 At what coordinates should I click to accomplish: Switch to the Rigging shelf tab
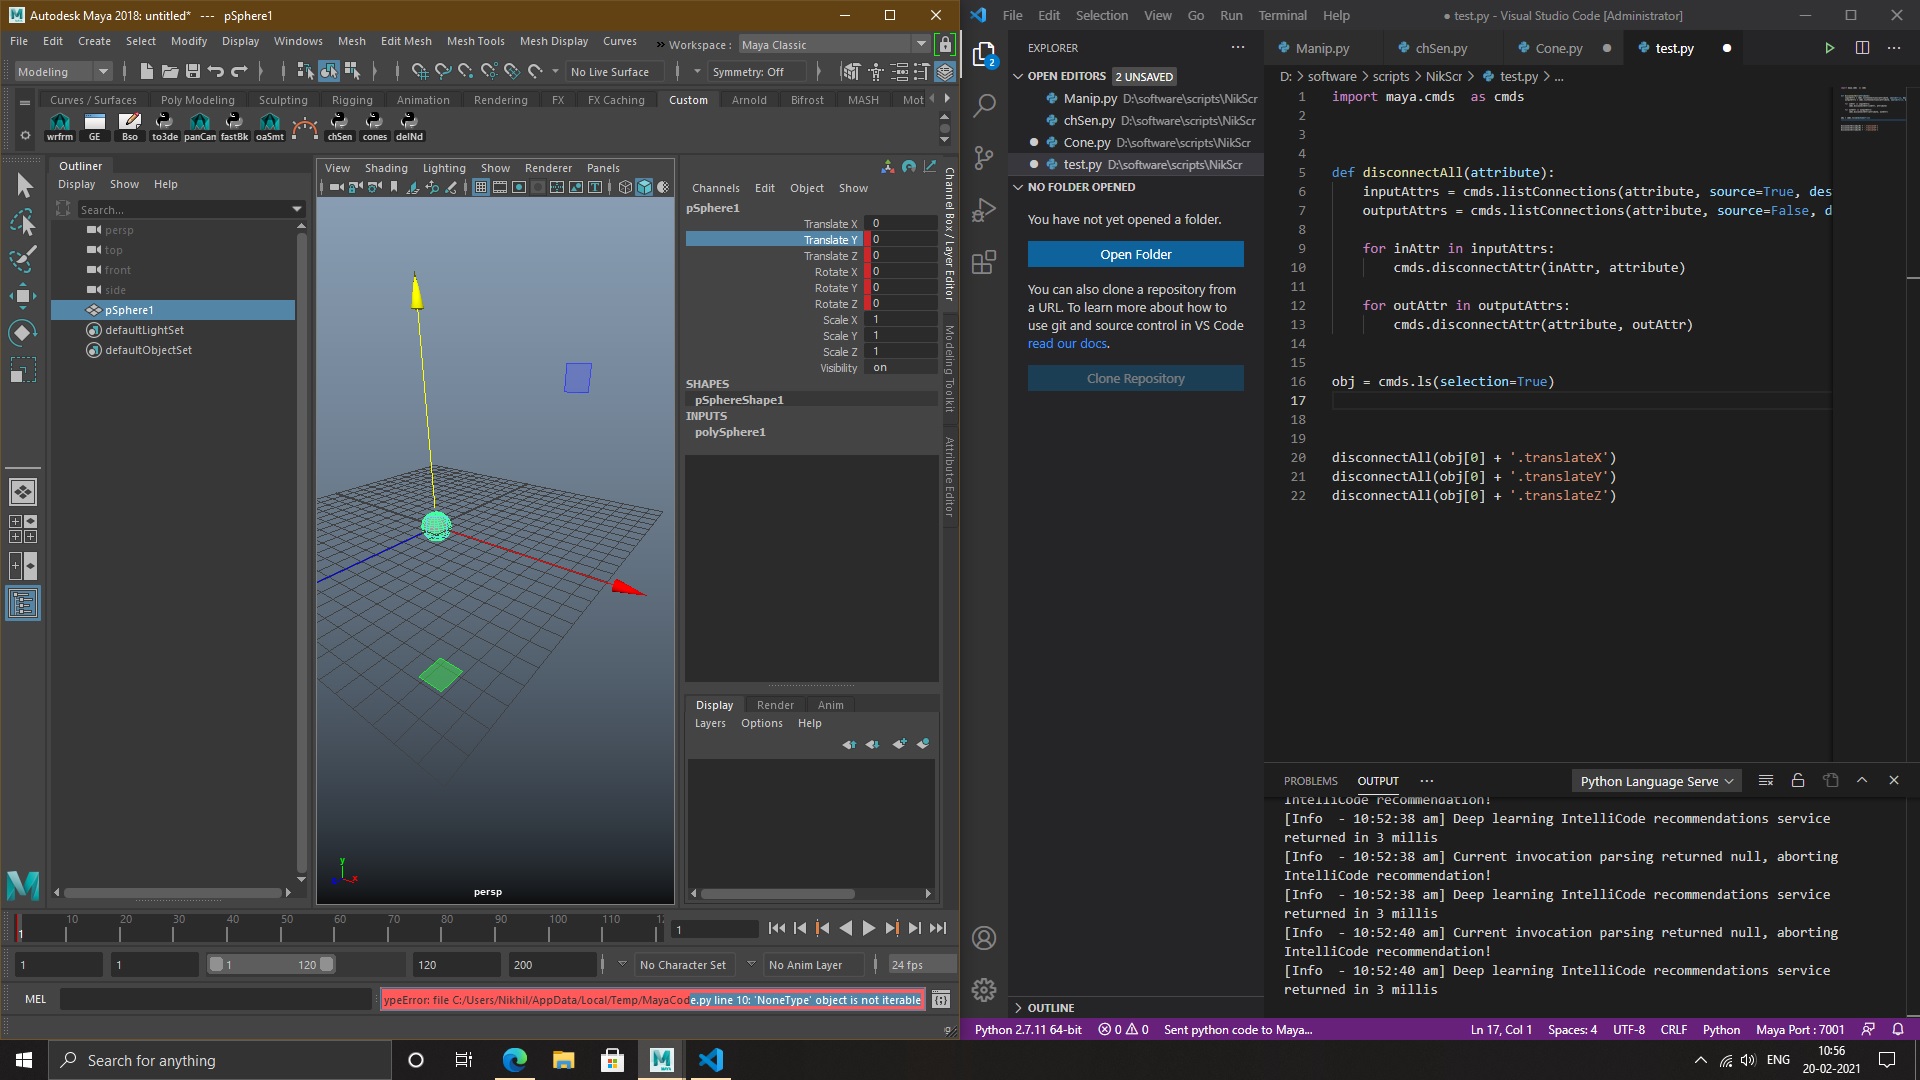(352, 100)
